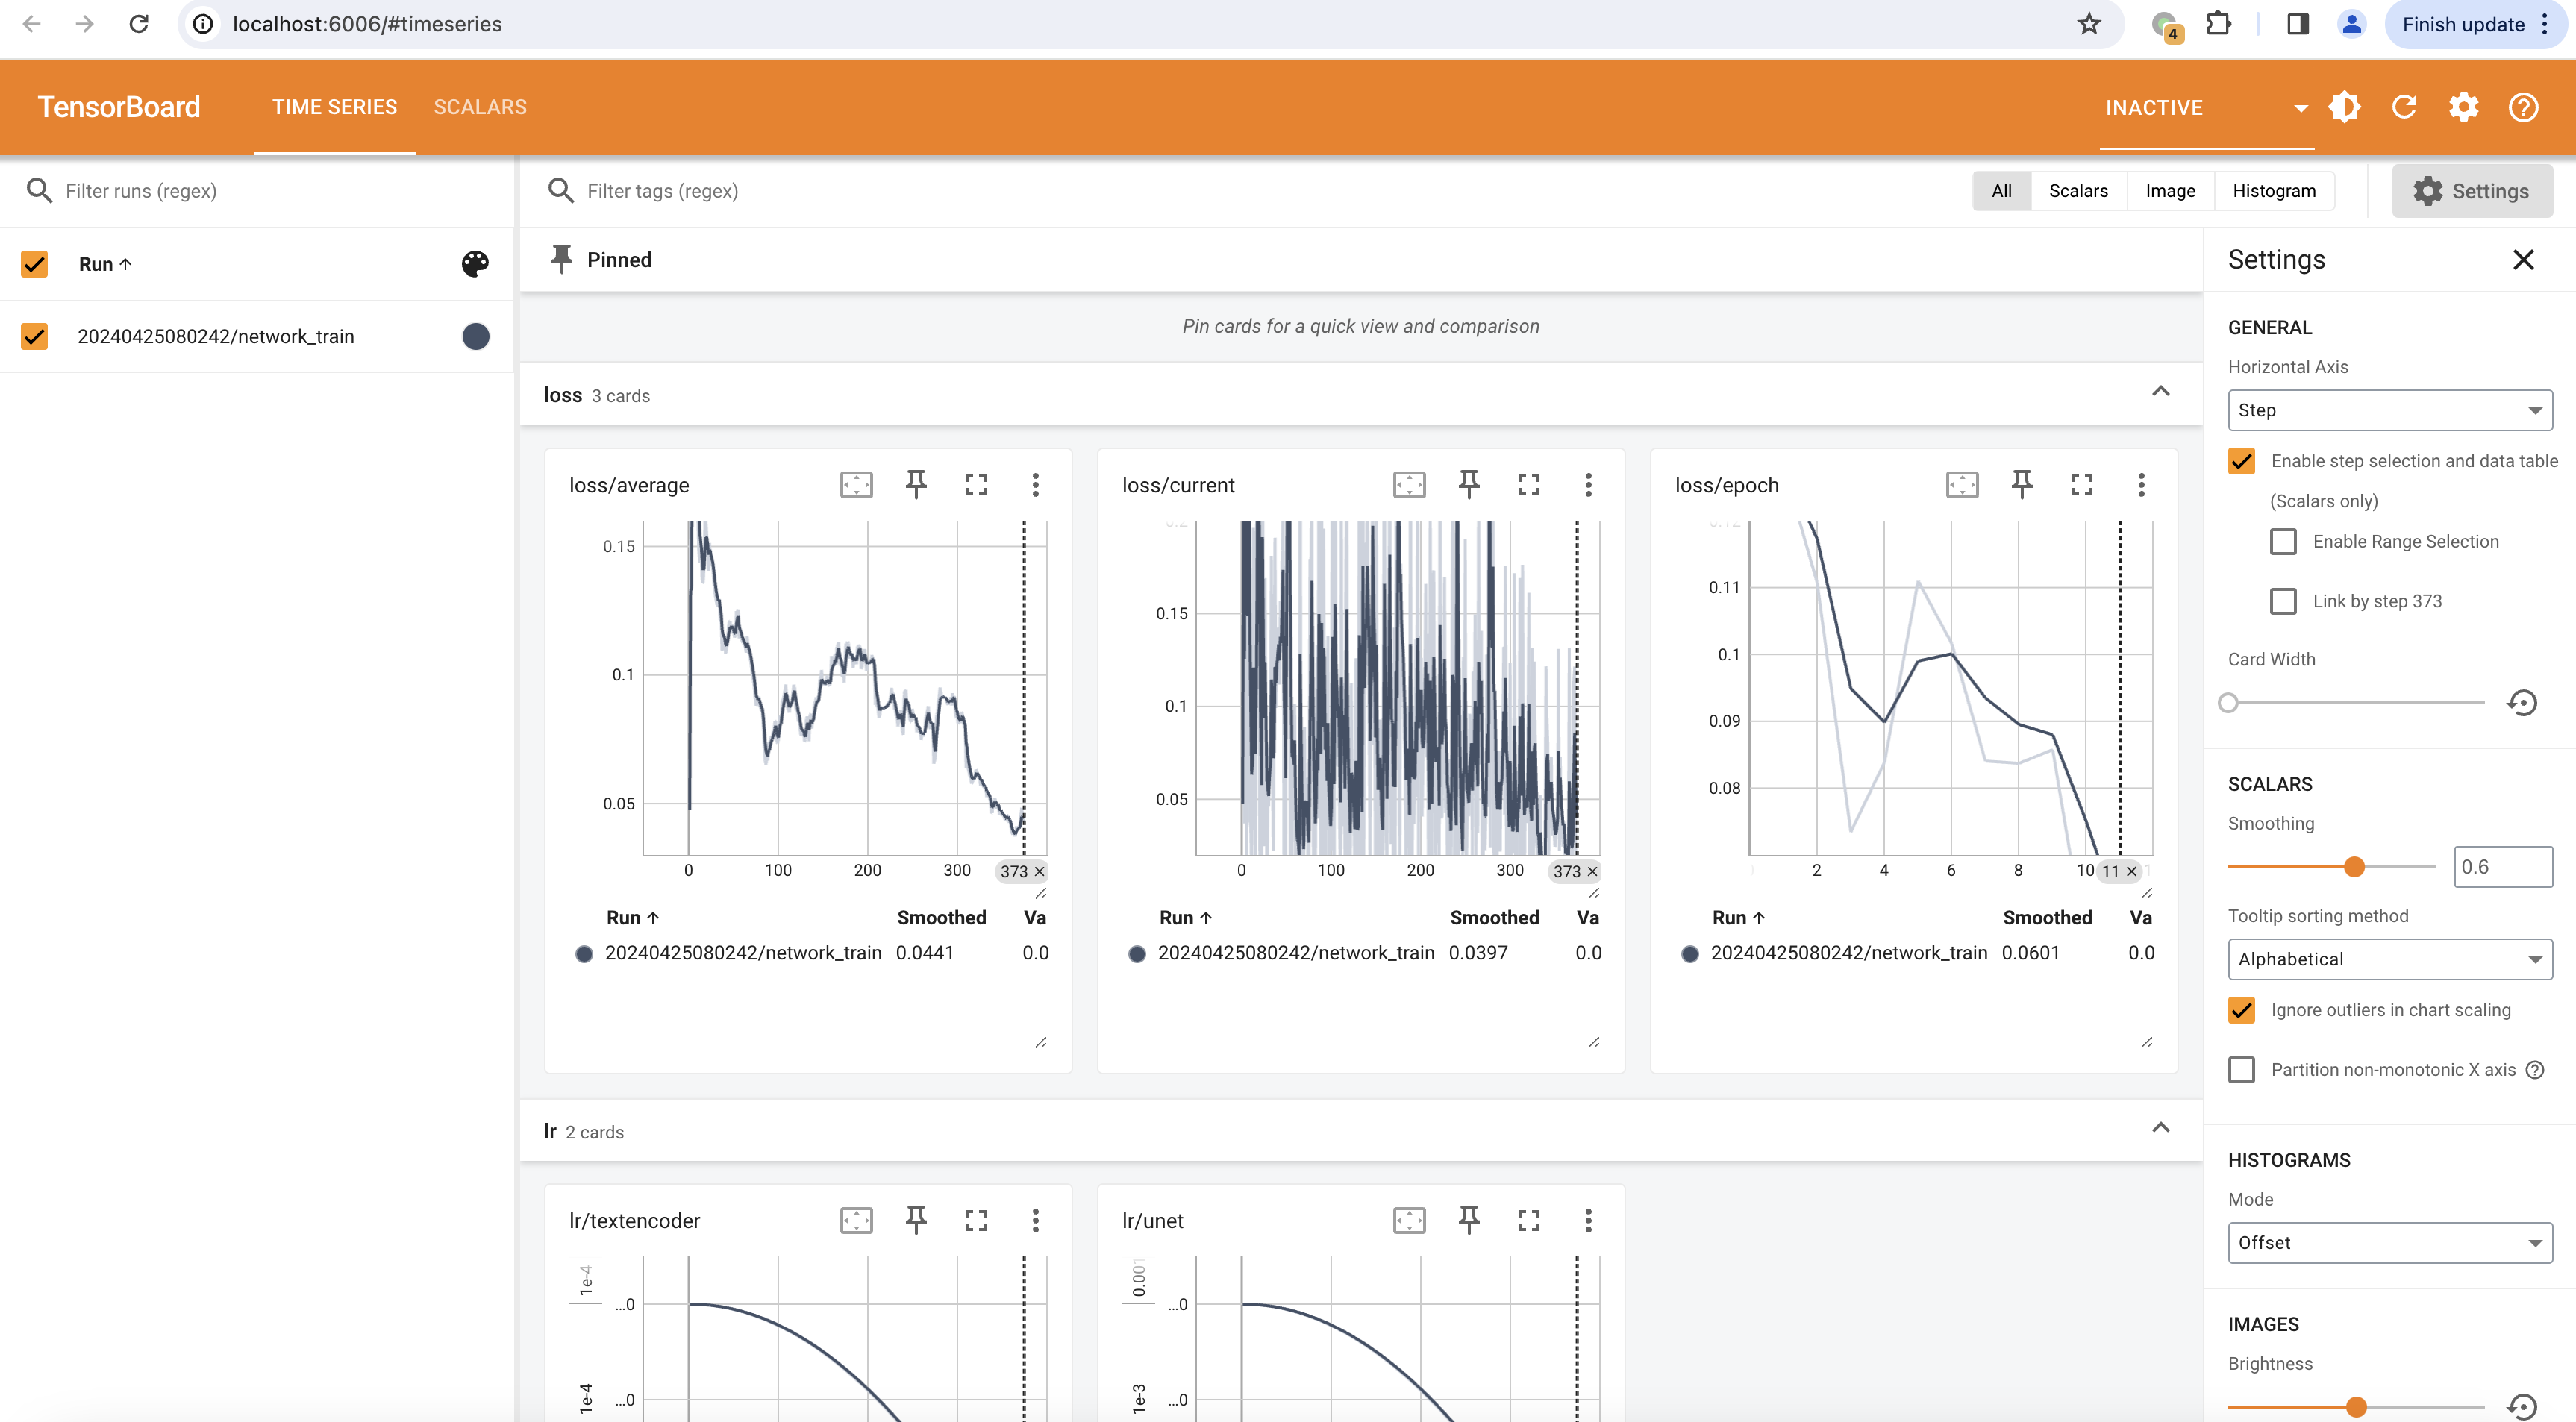Enable Range Selection checkbox
This screenshot has height=1422, width=2576.
click(2283, 542)
